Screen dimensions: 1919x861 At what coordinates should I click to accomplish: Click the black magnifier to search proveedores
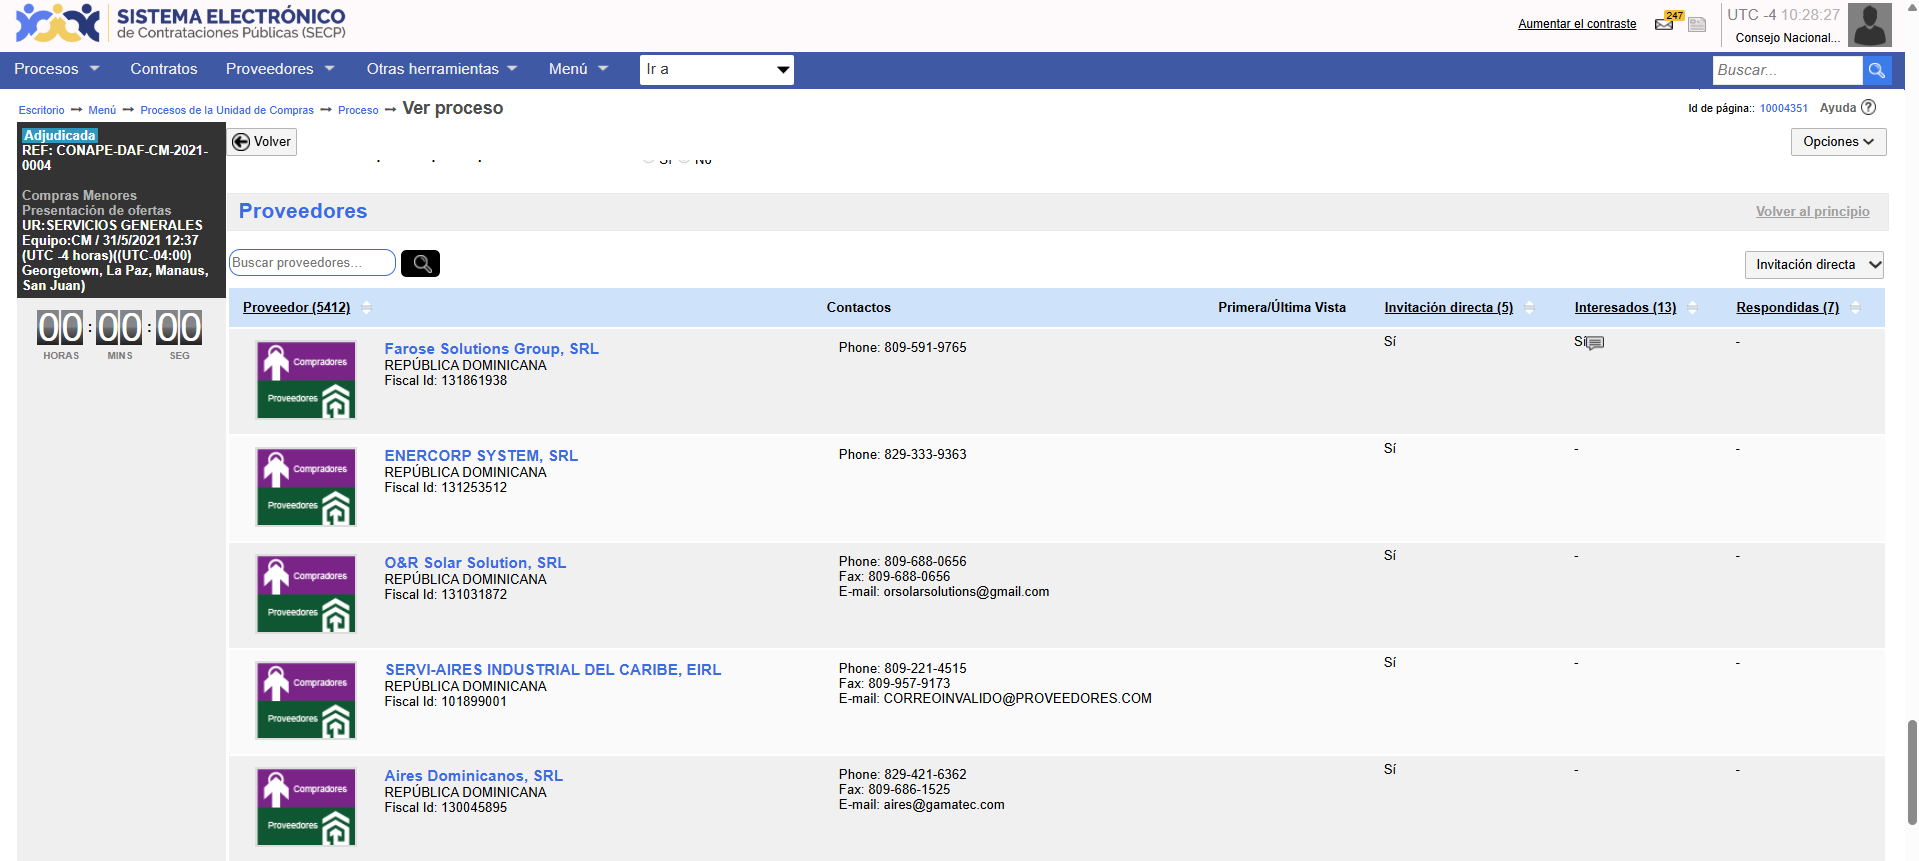coord(420,263)
